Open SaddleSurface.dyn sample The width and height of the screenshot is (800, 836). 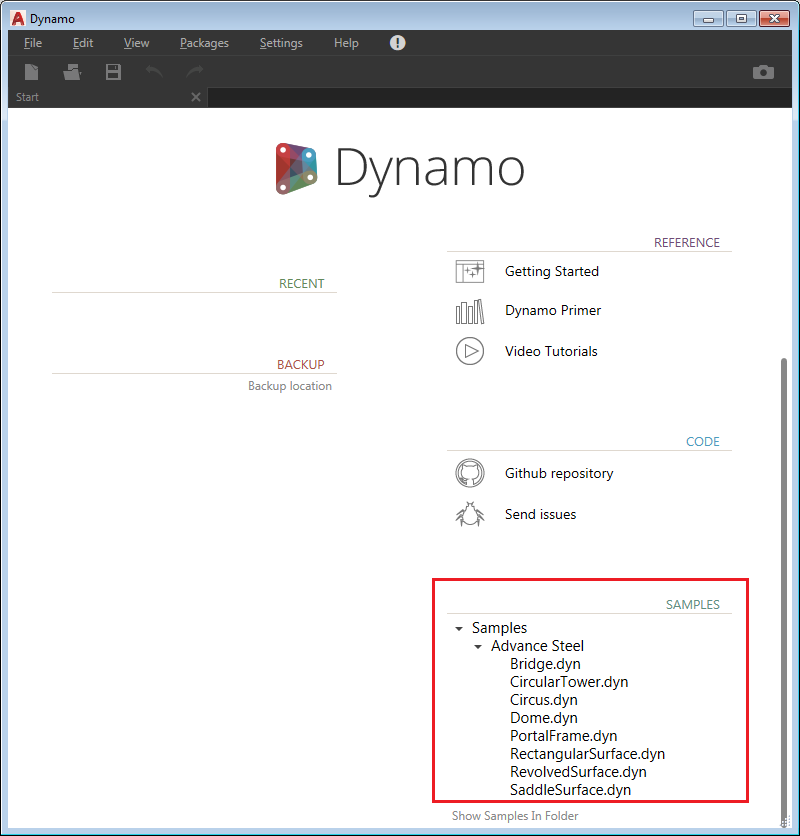570,790
